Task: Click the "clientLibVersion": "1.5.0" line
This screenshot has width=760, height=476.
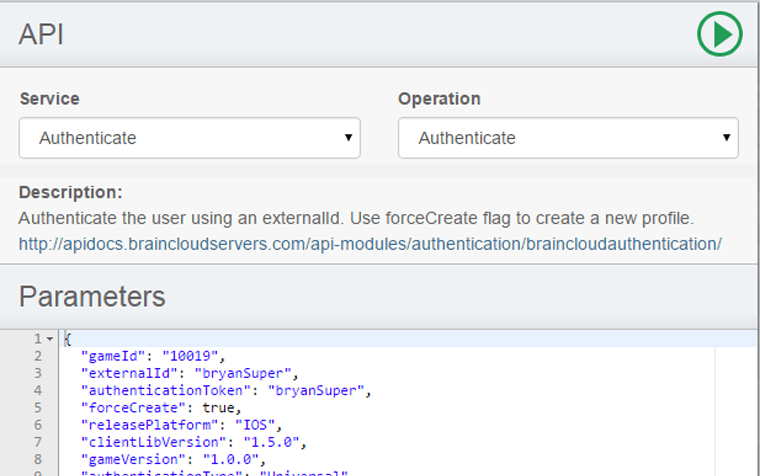Action: pos(193,442)
